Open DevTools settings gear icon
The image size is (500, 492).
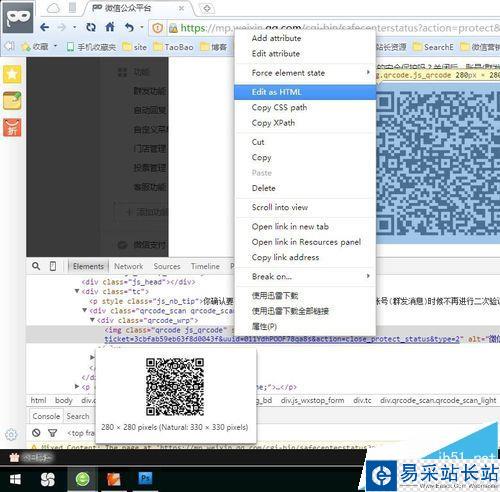(11, 434)
